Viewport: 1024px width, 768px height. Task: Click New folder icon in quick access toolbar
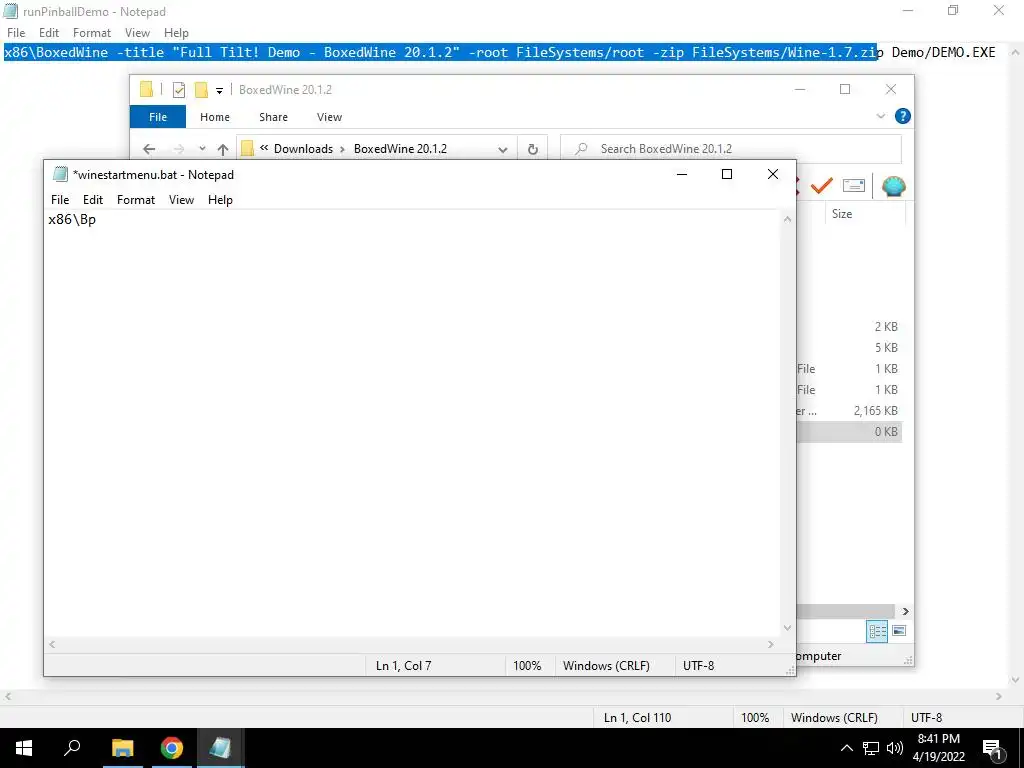pyautogui.click(x=201, y=89)
